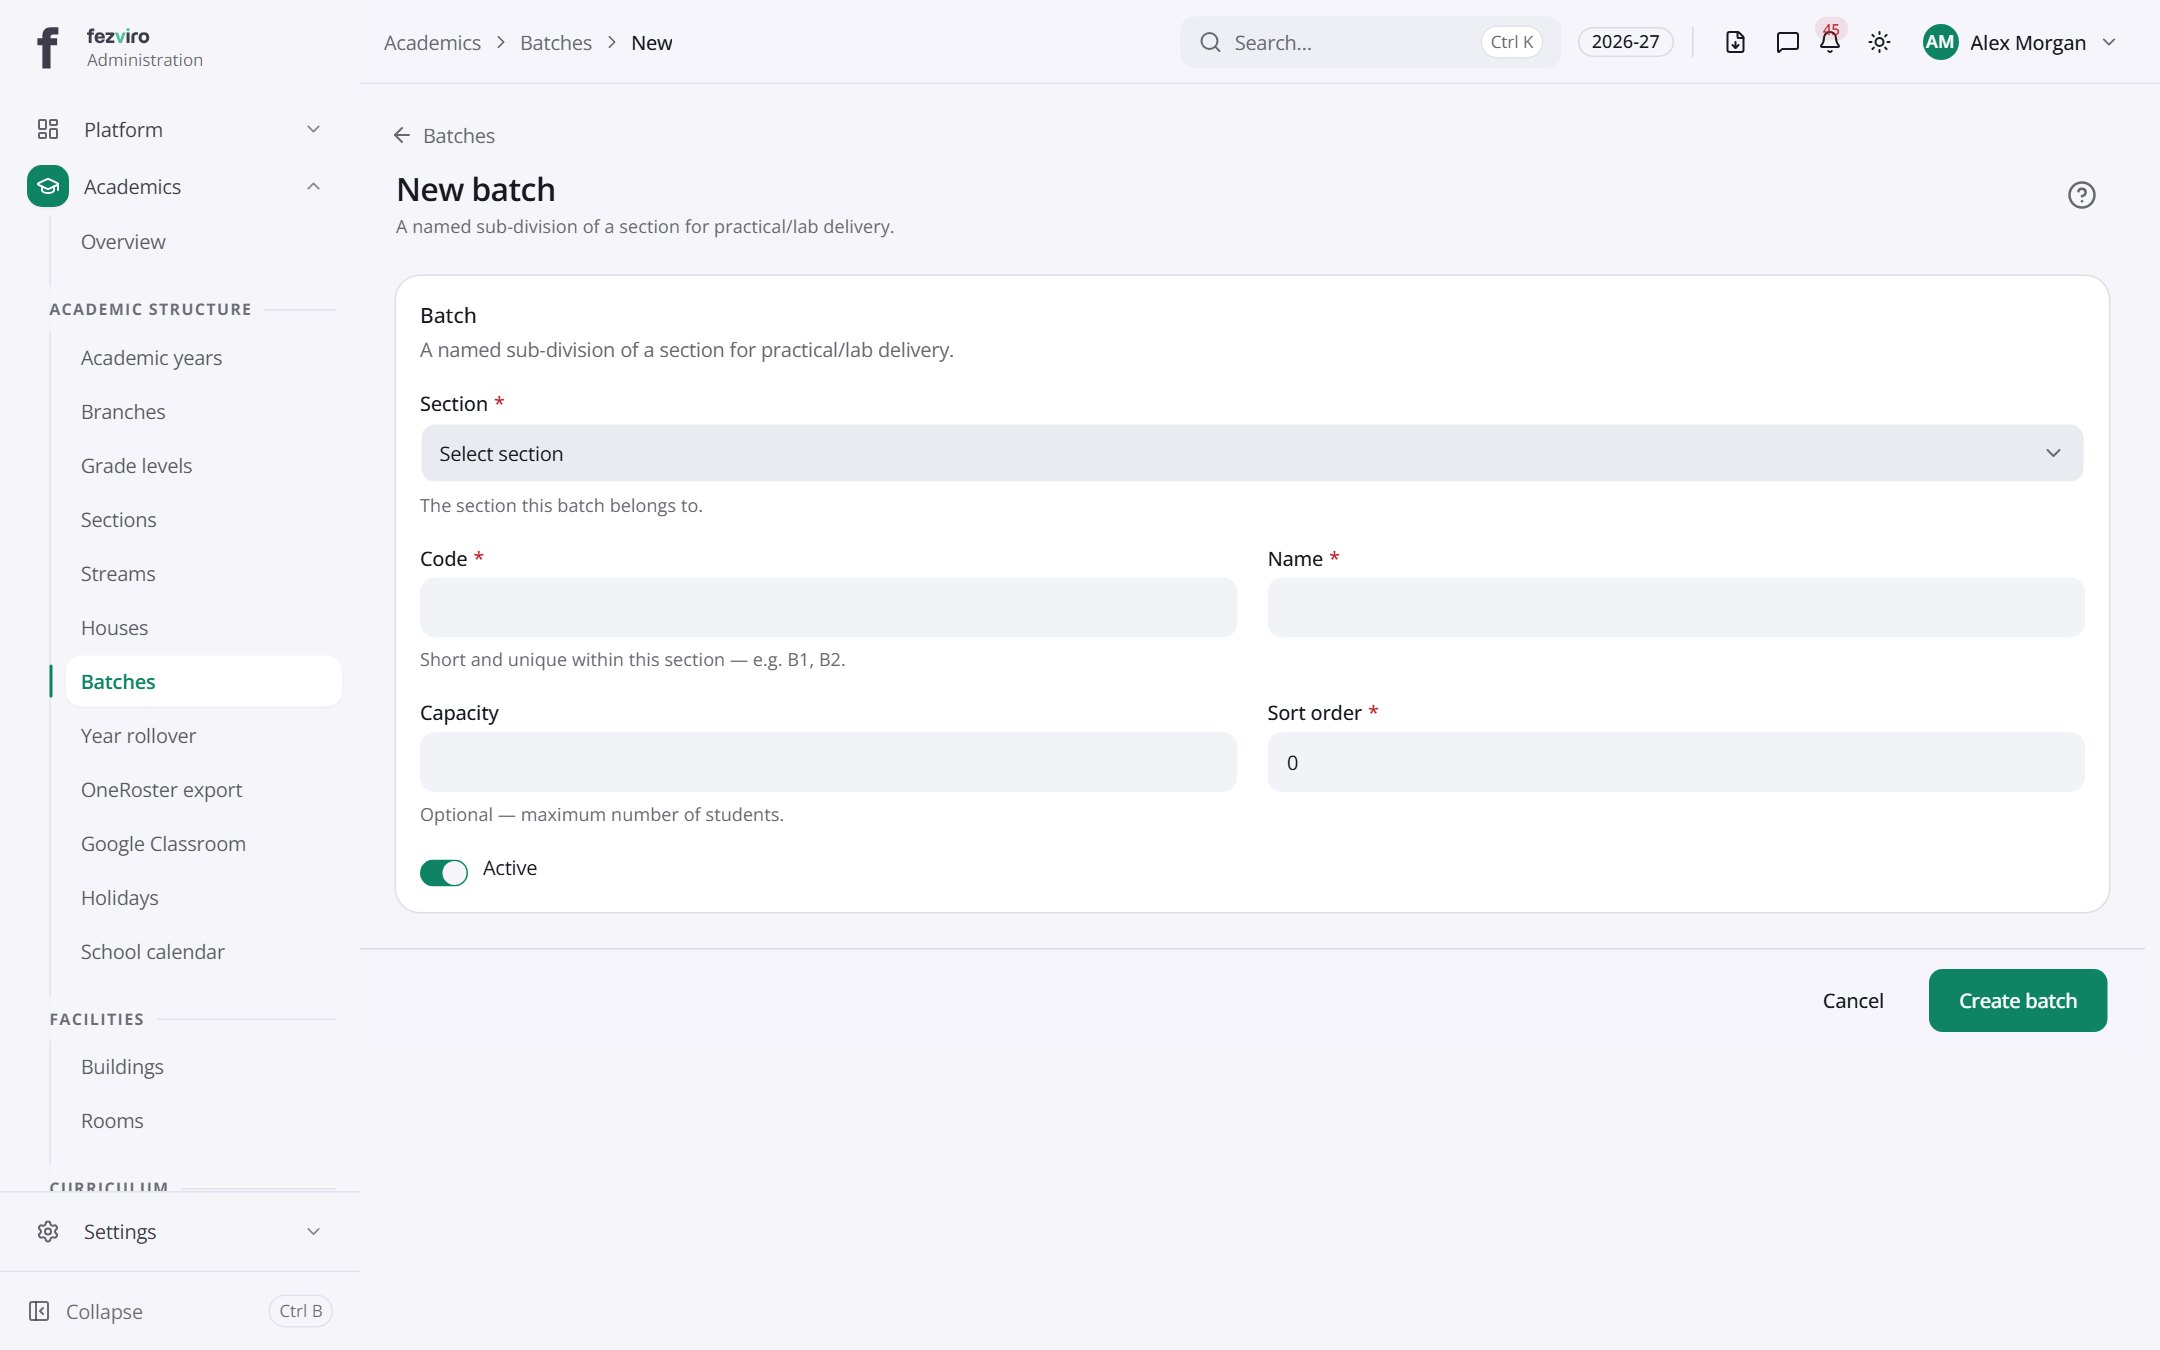2160x1350 pixels.
Task: Click the Academics graduation cap icon
Action: point(48,186)
